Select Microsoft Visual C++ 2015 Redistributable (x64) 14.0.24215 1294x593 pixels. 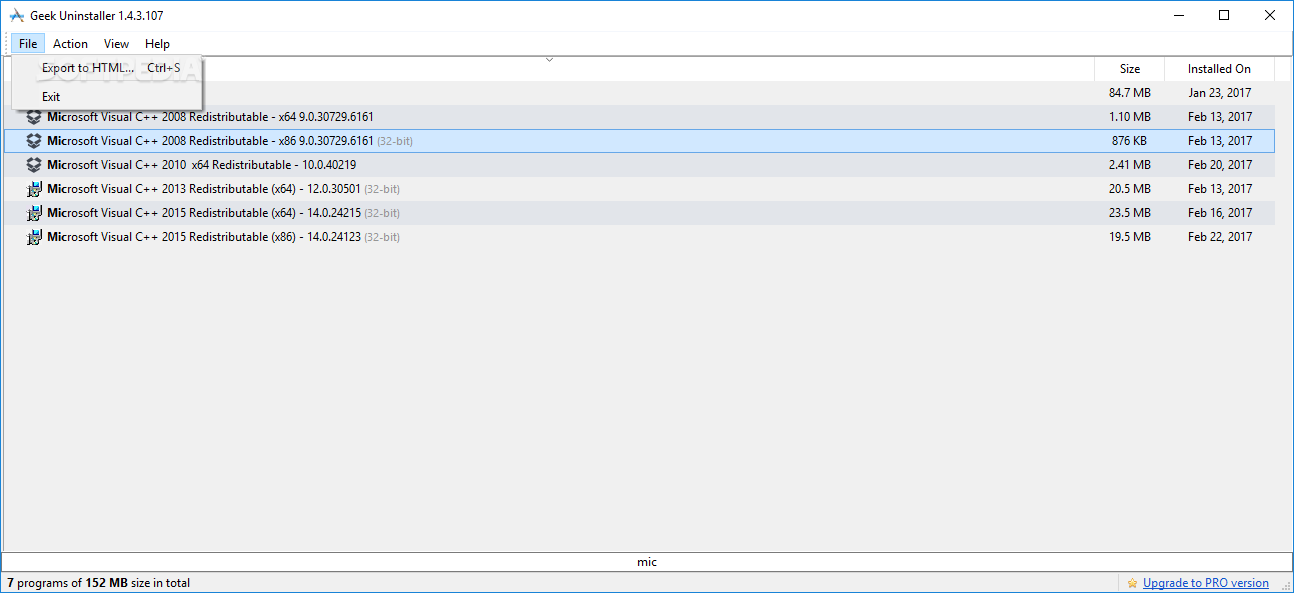(639, 213)
